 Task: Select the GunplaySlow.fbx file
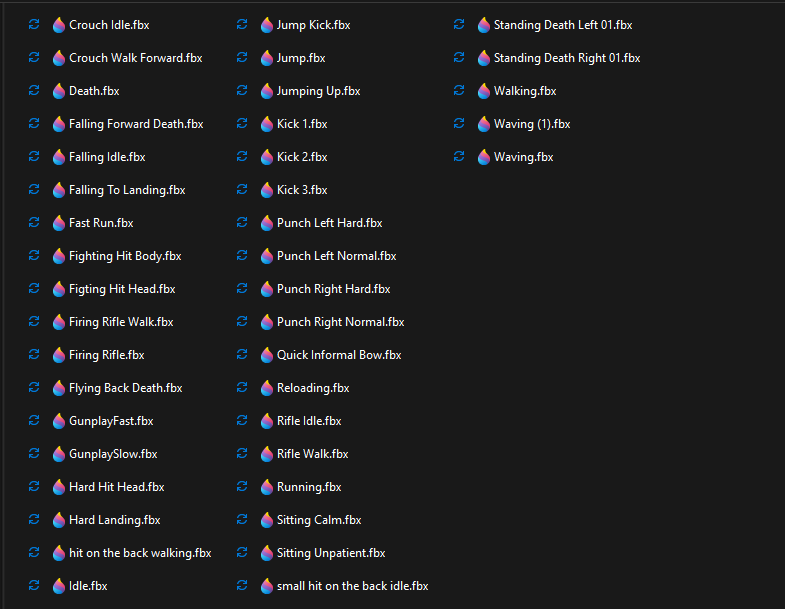coord(113,454)
